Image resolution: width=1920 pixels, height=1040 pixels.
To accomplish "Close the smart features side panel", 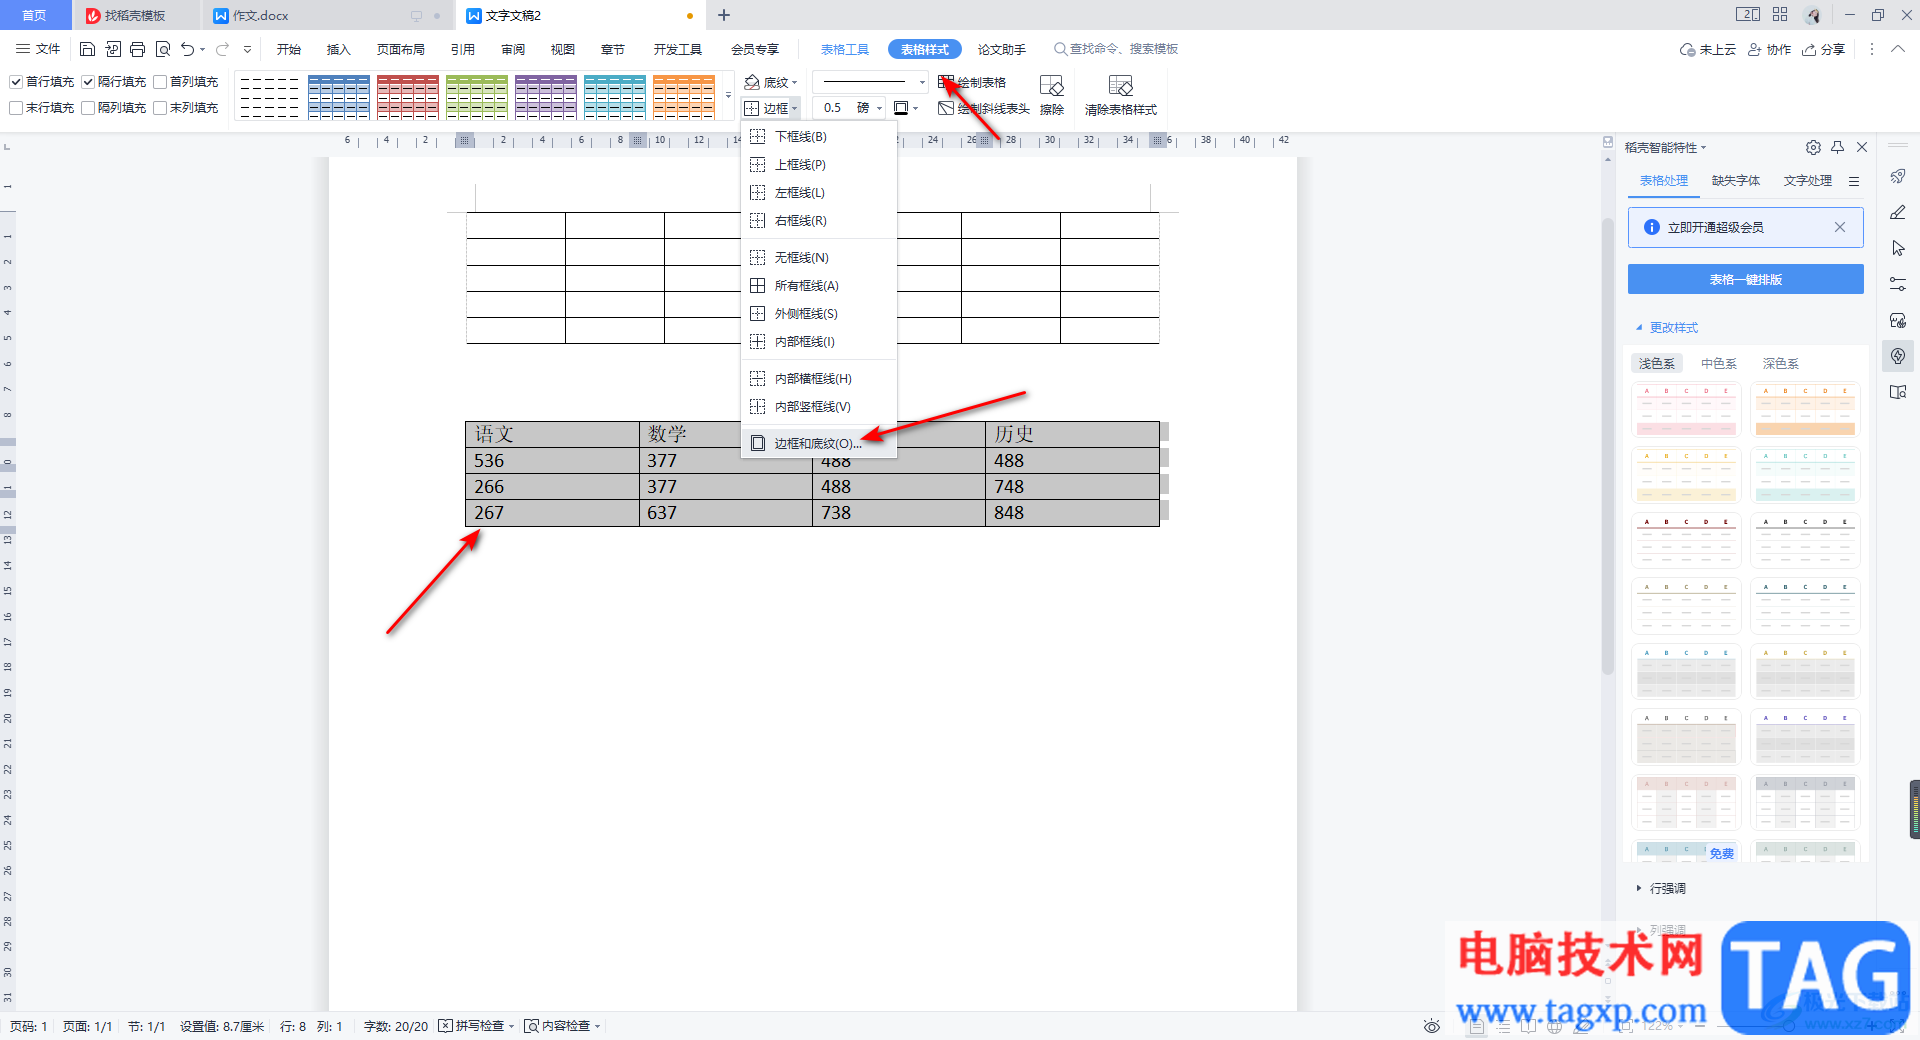I will tap(1862, 147).
